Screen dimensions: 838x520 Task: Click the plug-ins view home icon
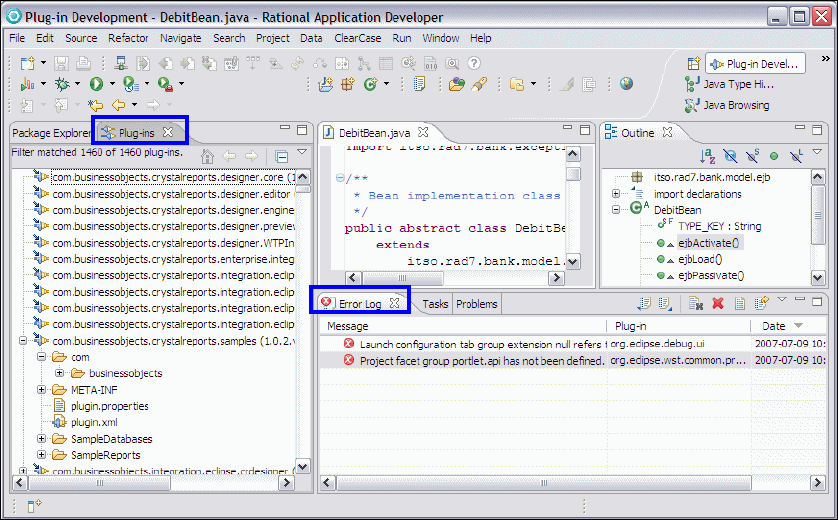(x=207, y=156)
